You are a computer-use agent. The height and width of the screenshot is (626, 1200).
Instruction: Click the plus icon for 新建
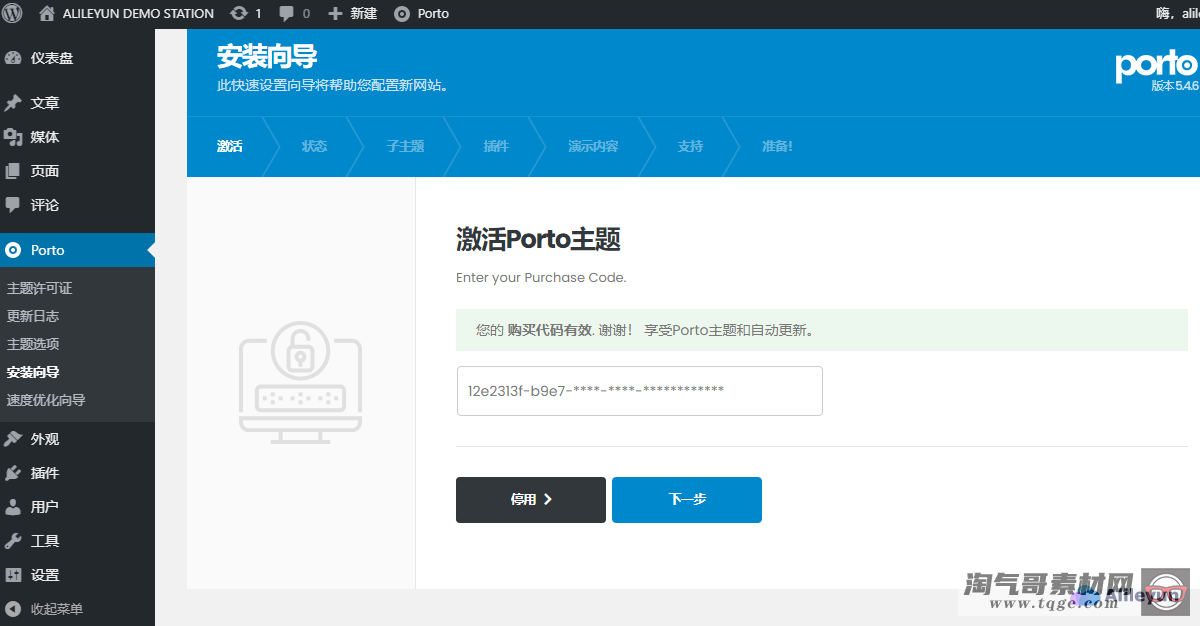pyautogui.click(x=335, y=13)
